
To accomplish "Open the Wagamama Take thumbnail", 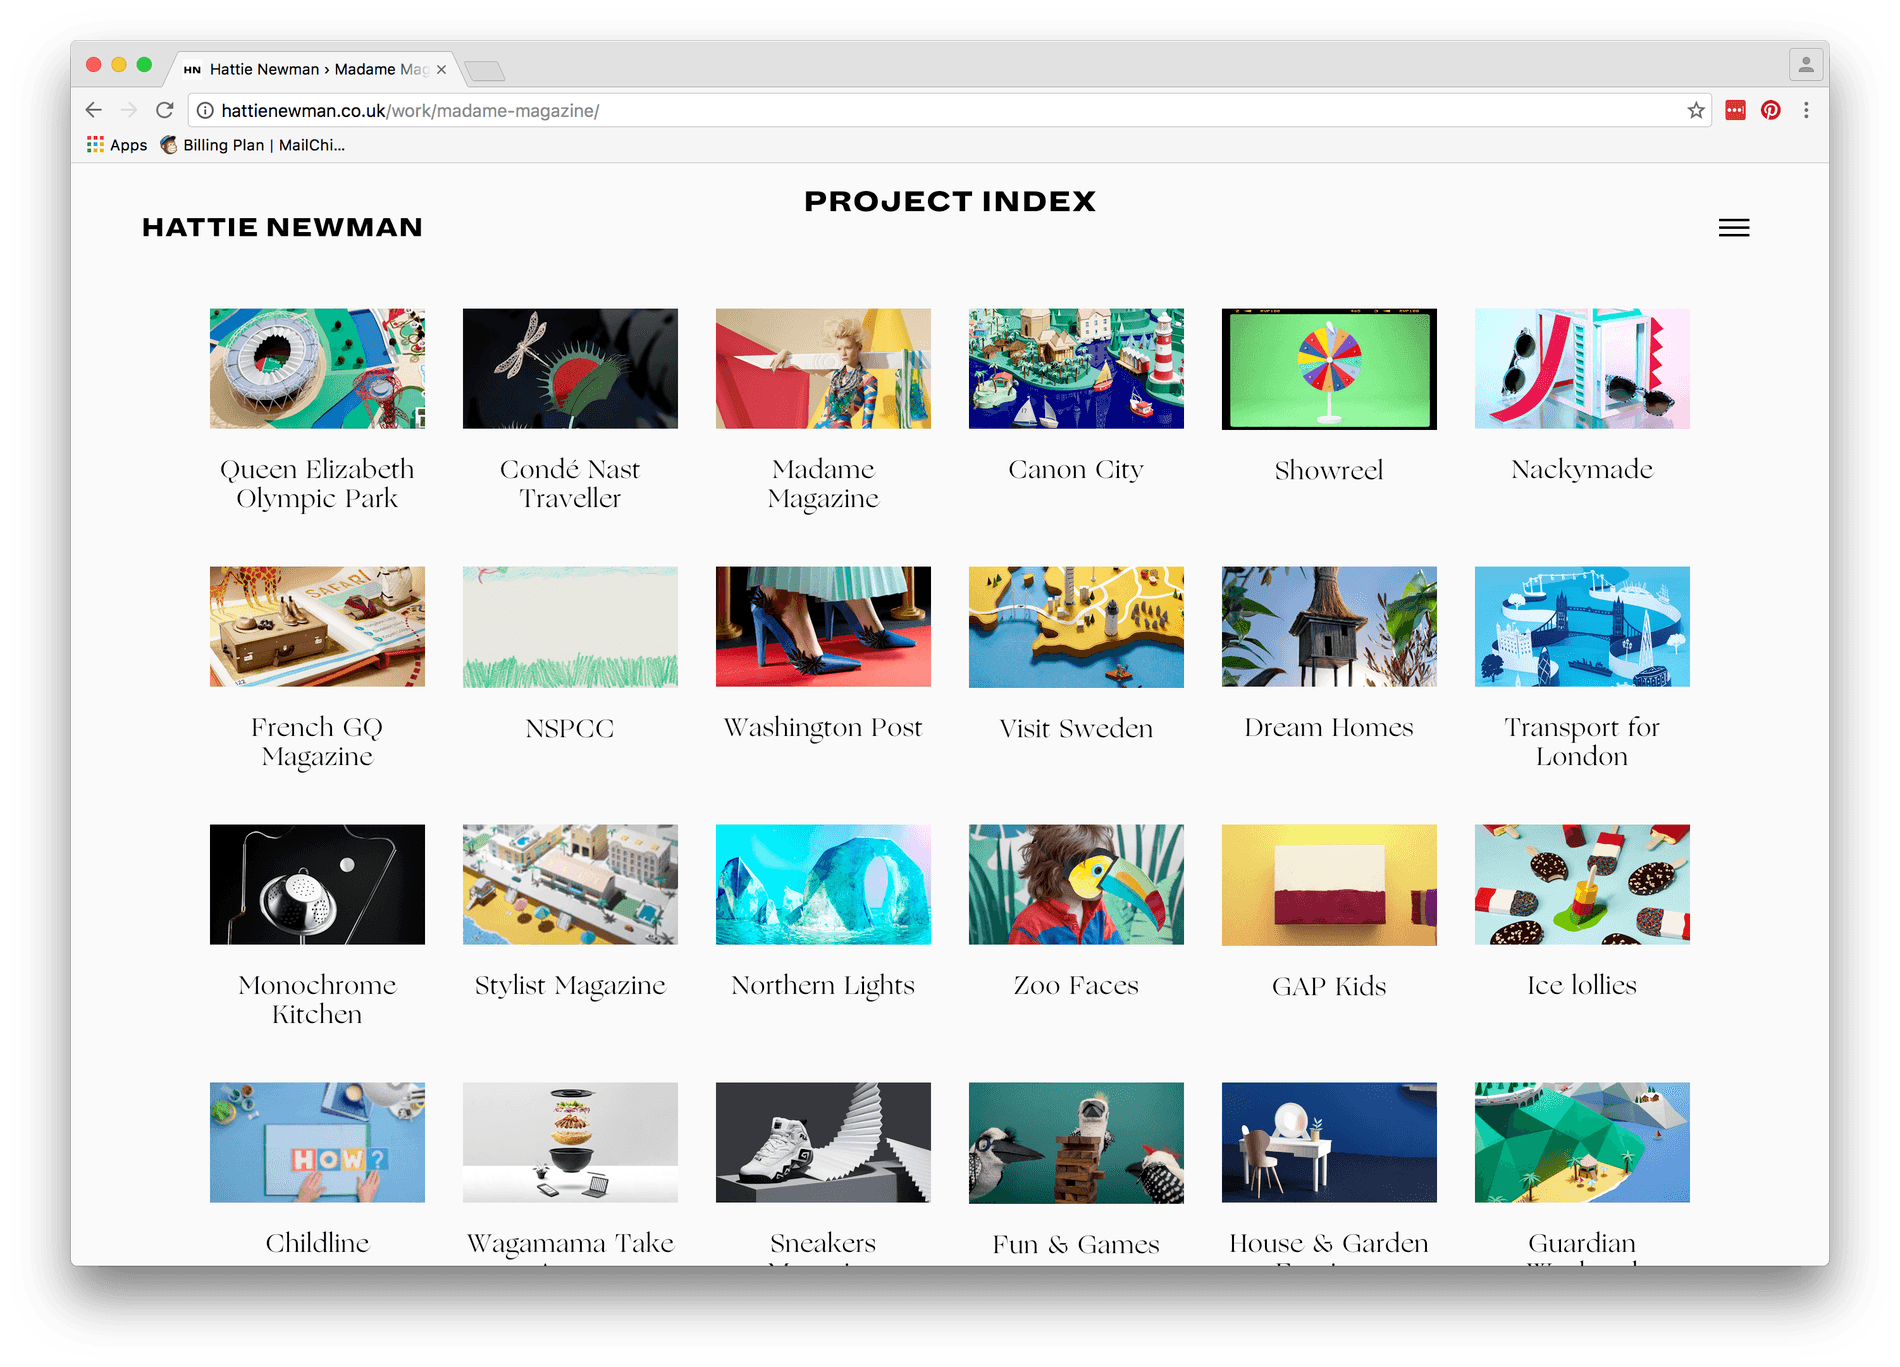I will click(570, 1142).
